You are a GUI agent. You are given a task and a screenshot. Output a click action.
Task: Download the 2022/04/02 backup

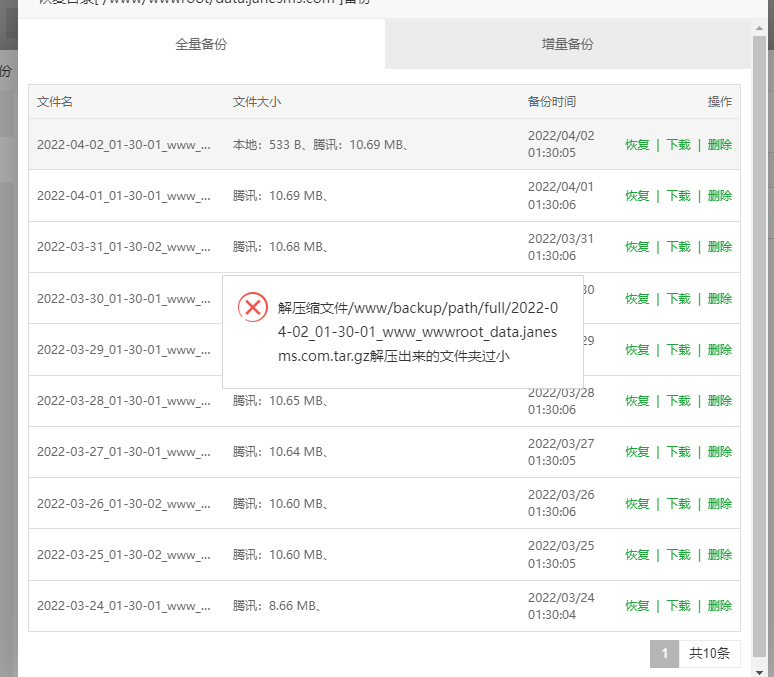tap(678, 145)
